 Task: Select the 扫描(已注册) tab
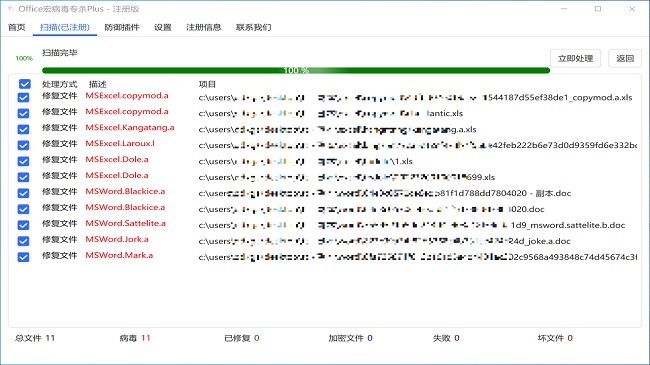(65, 27)
